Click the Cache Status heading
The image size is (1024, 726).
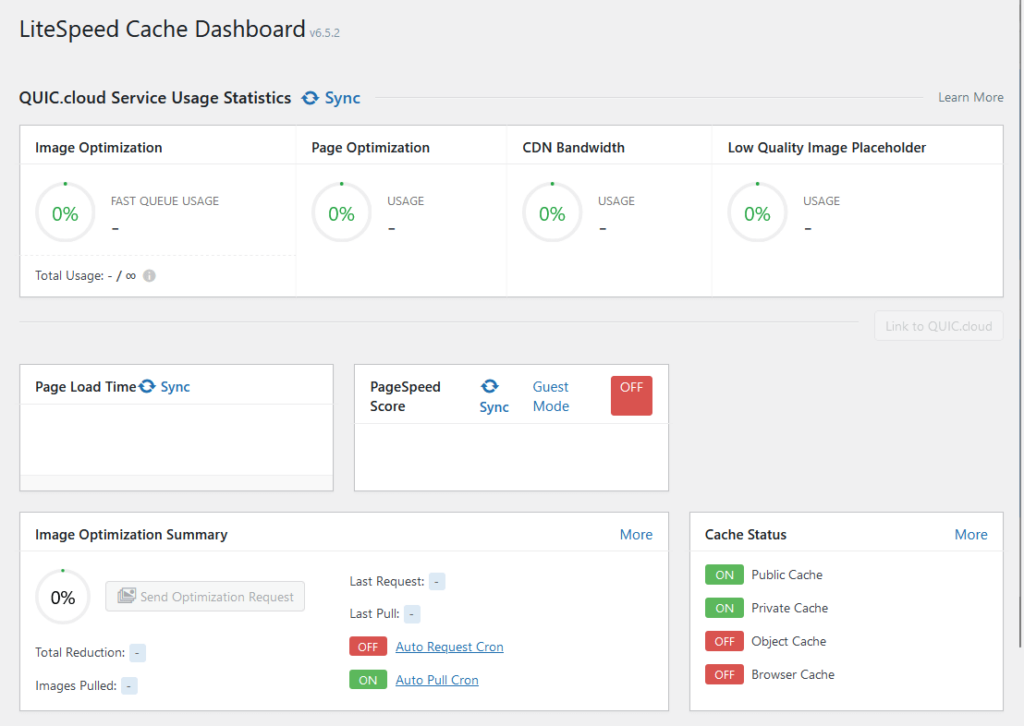746,534
